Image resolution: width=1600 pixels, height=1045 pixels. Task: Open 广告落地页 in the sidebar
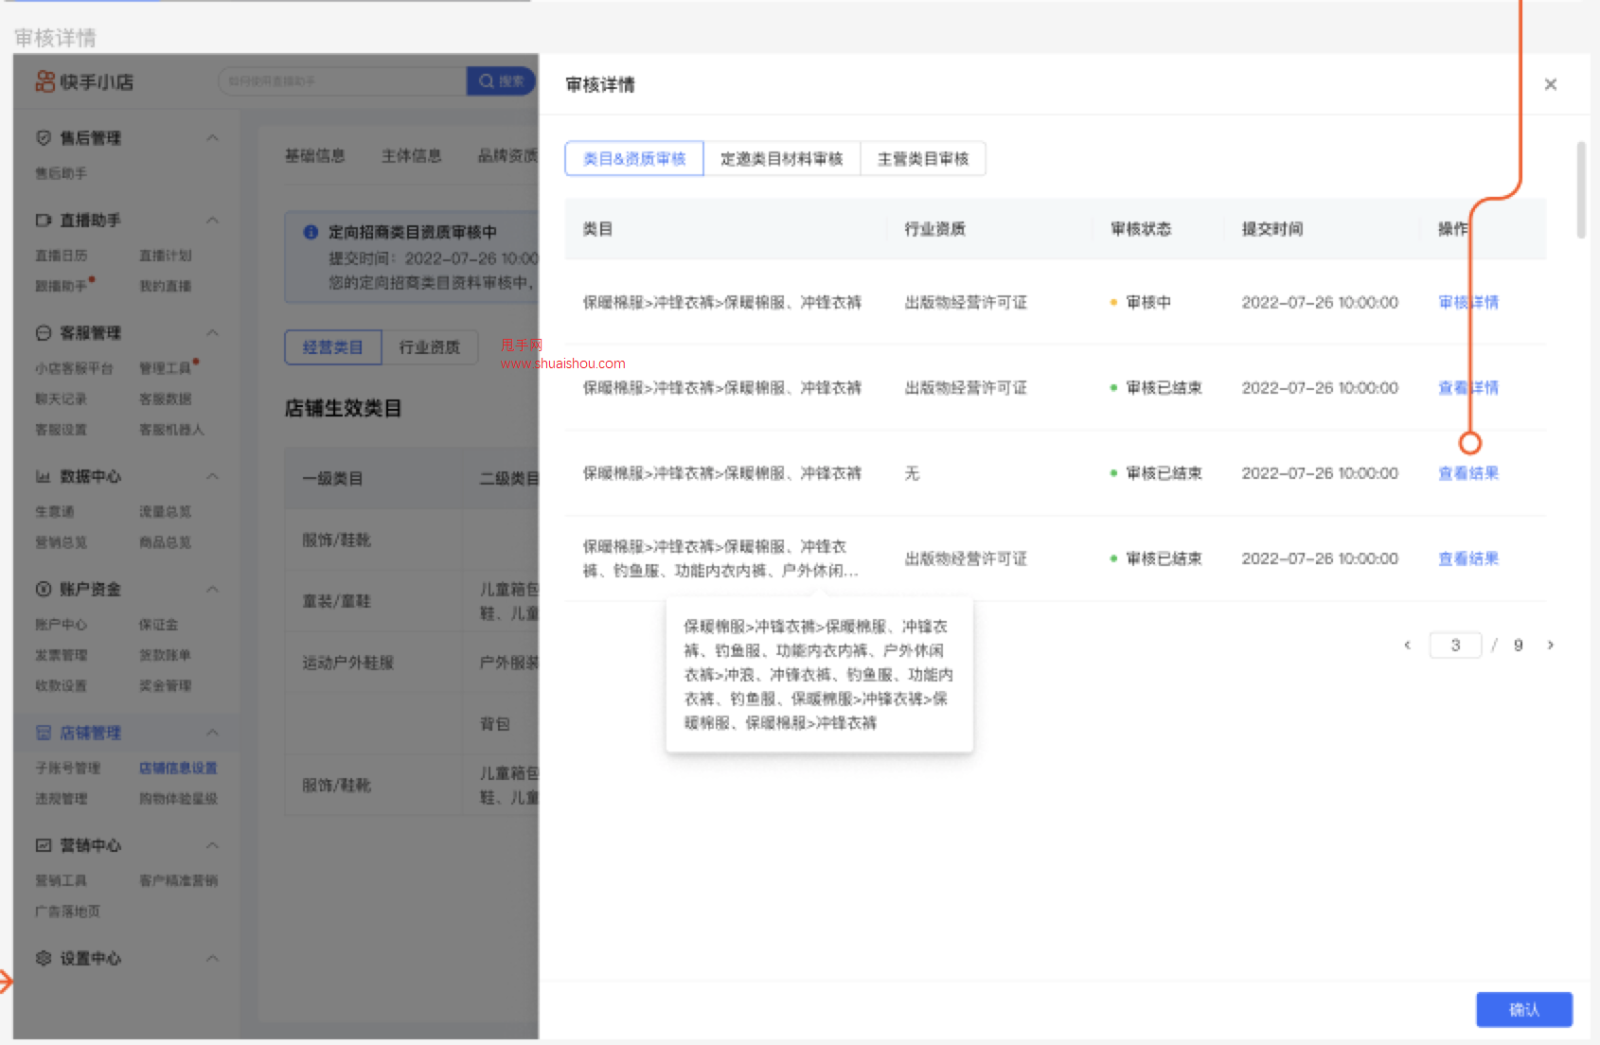(x=68, y=912)
